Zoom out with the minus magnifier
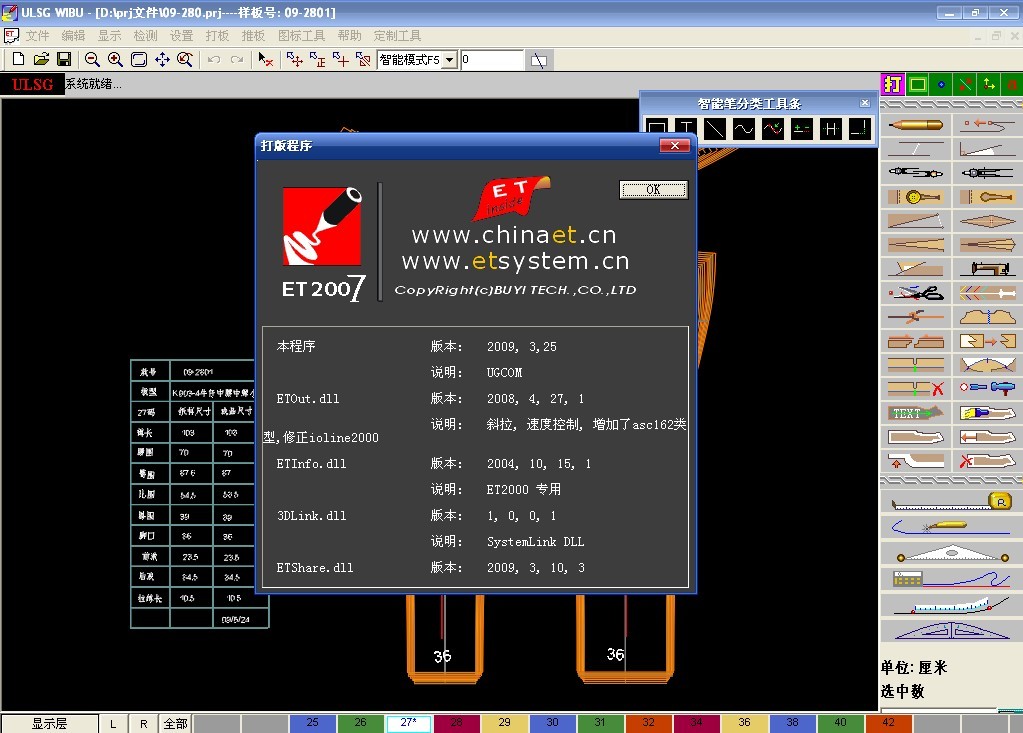1023x733 pixels. 92,59
